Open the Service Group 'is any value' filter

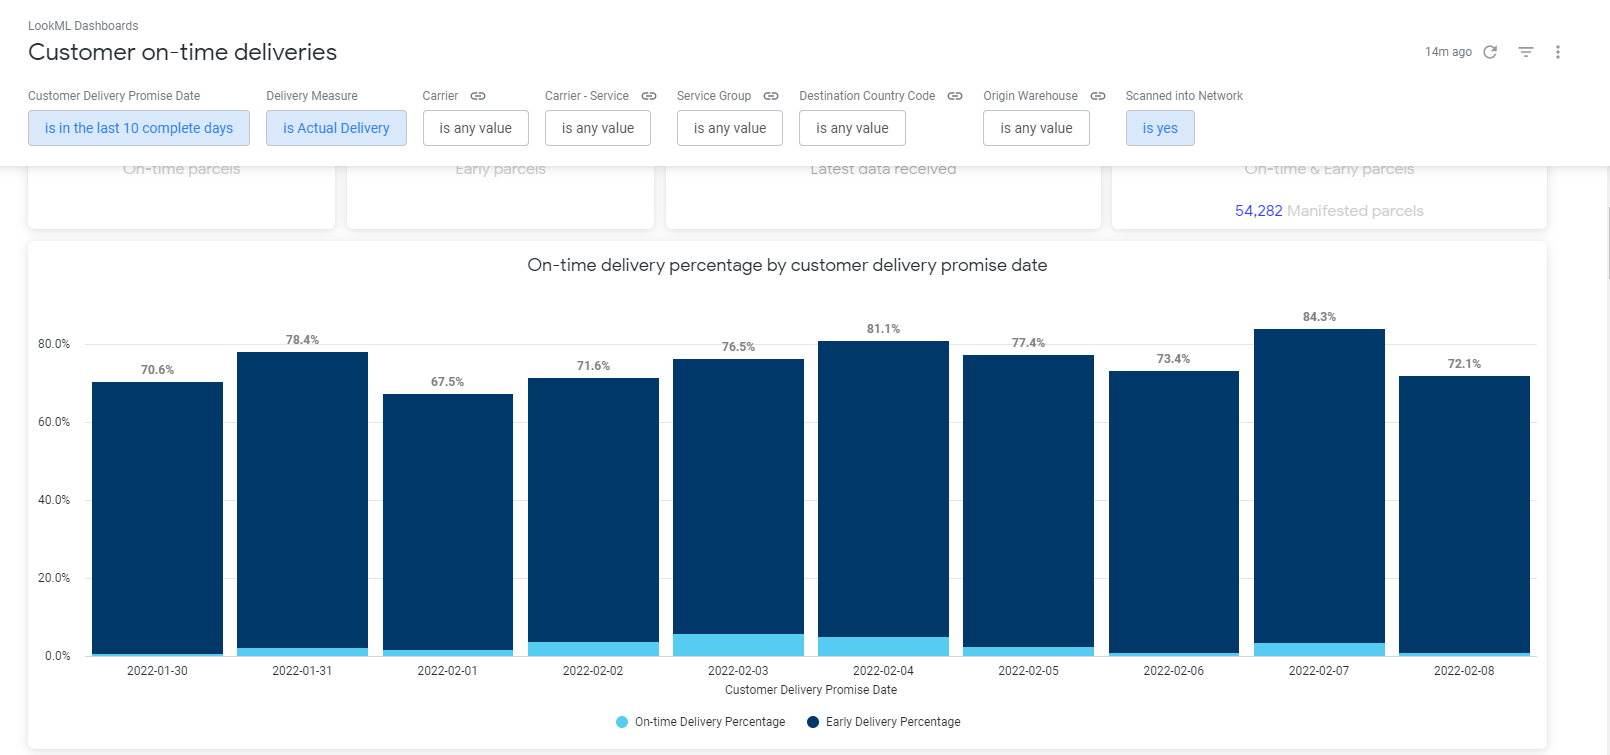730,128
